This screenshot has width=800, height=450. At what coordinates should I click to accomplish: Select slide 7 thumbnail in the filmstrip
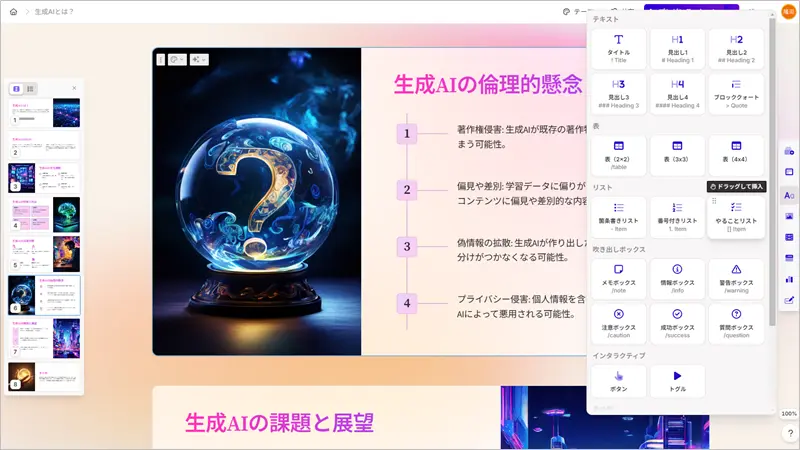point(44,338)
